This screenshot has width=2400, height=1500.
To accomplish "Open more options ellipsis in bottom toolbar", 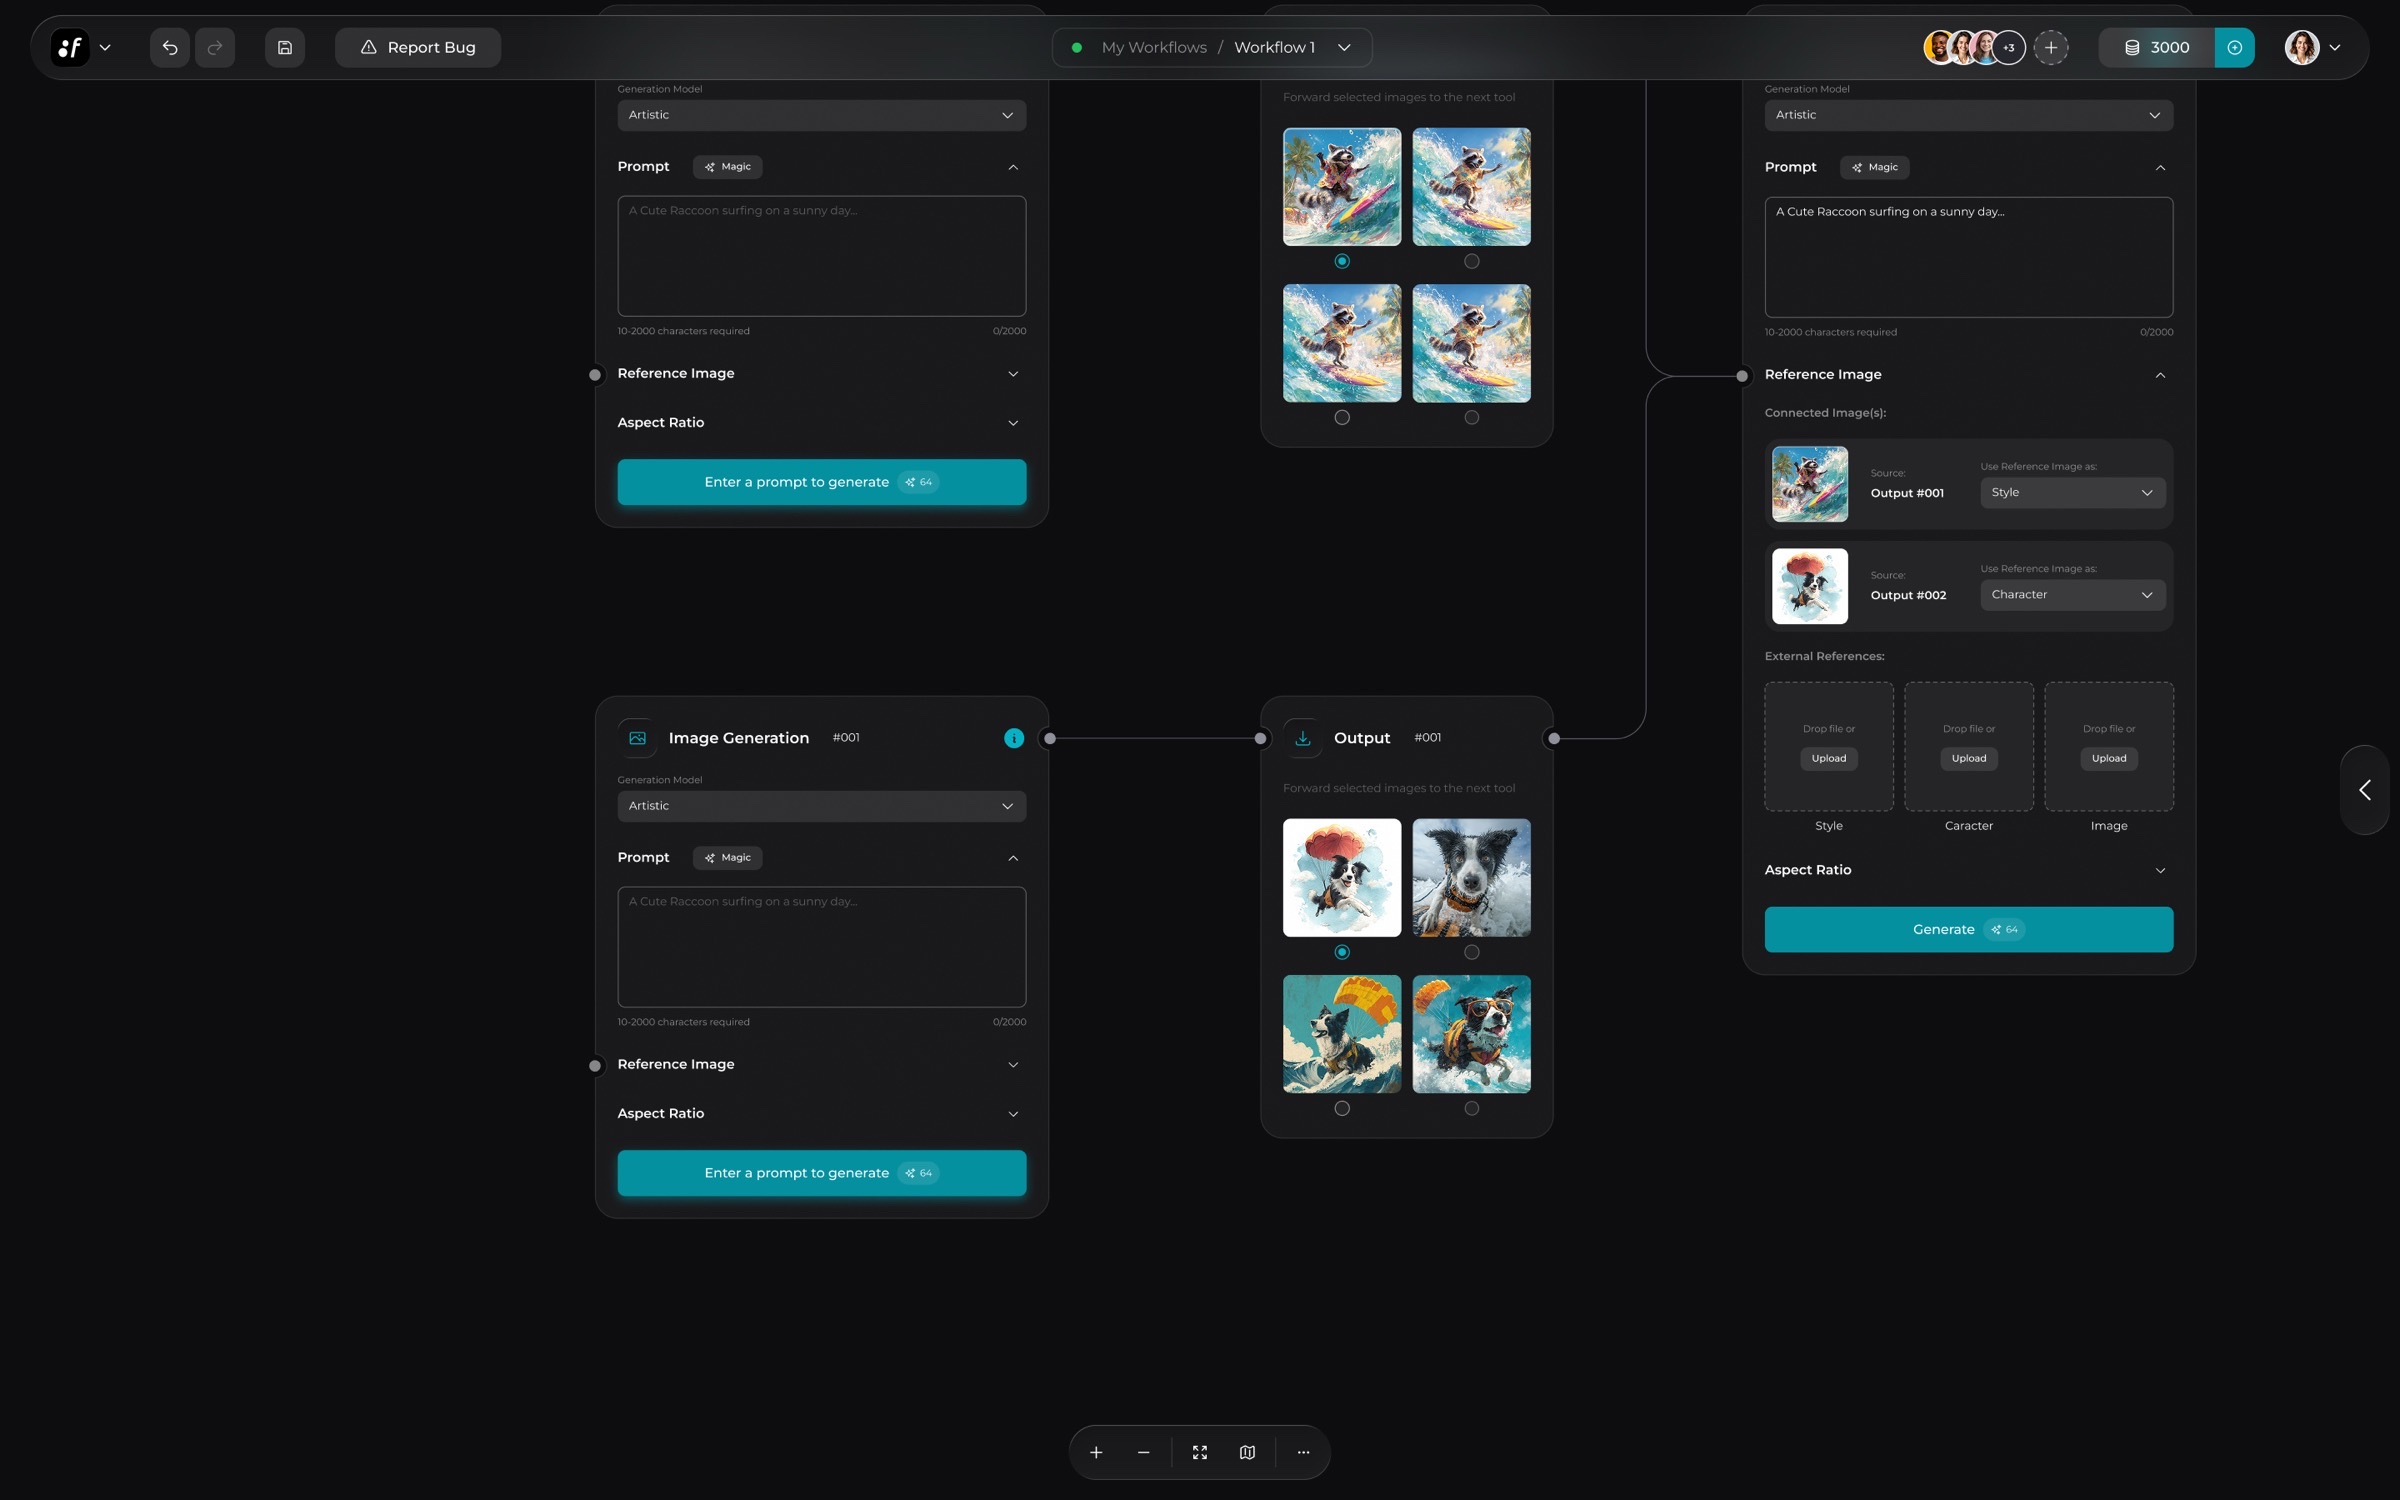I will 1303,1452.
